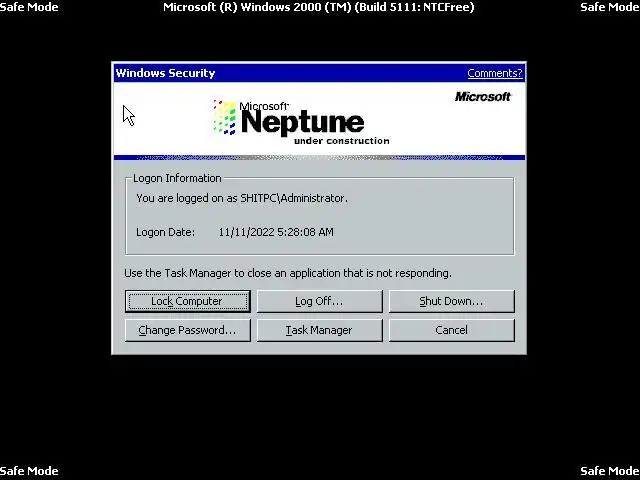The height and width of the screenshot is (480, 640).
Task: Open the Comments? link in title bar
Action: tap(495, 73)
